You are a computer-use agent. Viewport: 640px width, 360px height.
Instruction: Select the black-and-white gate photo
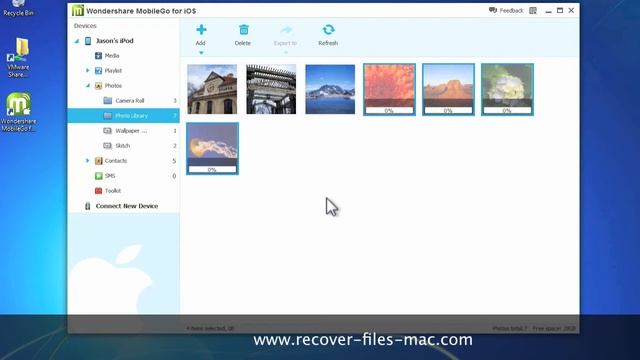(x=271, y=89)
